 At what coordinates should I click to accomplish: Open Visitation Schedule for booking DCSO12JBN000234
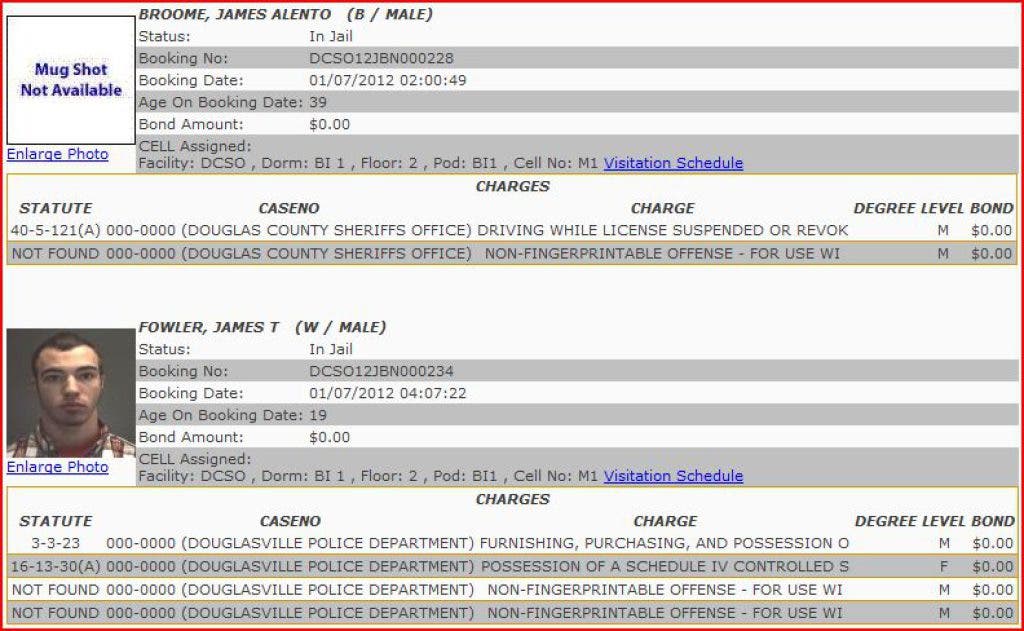click(x=673, y=476)
